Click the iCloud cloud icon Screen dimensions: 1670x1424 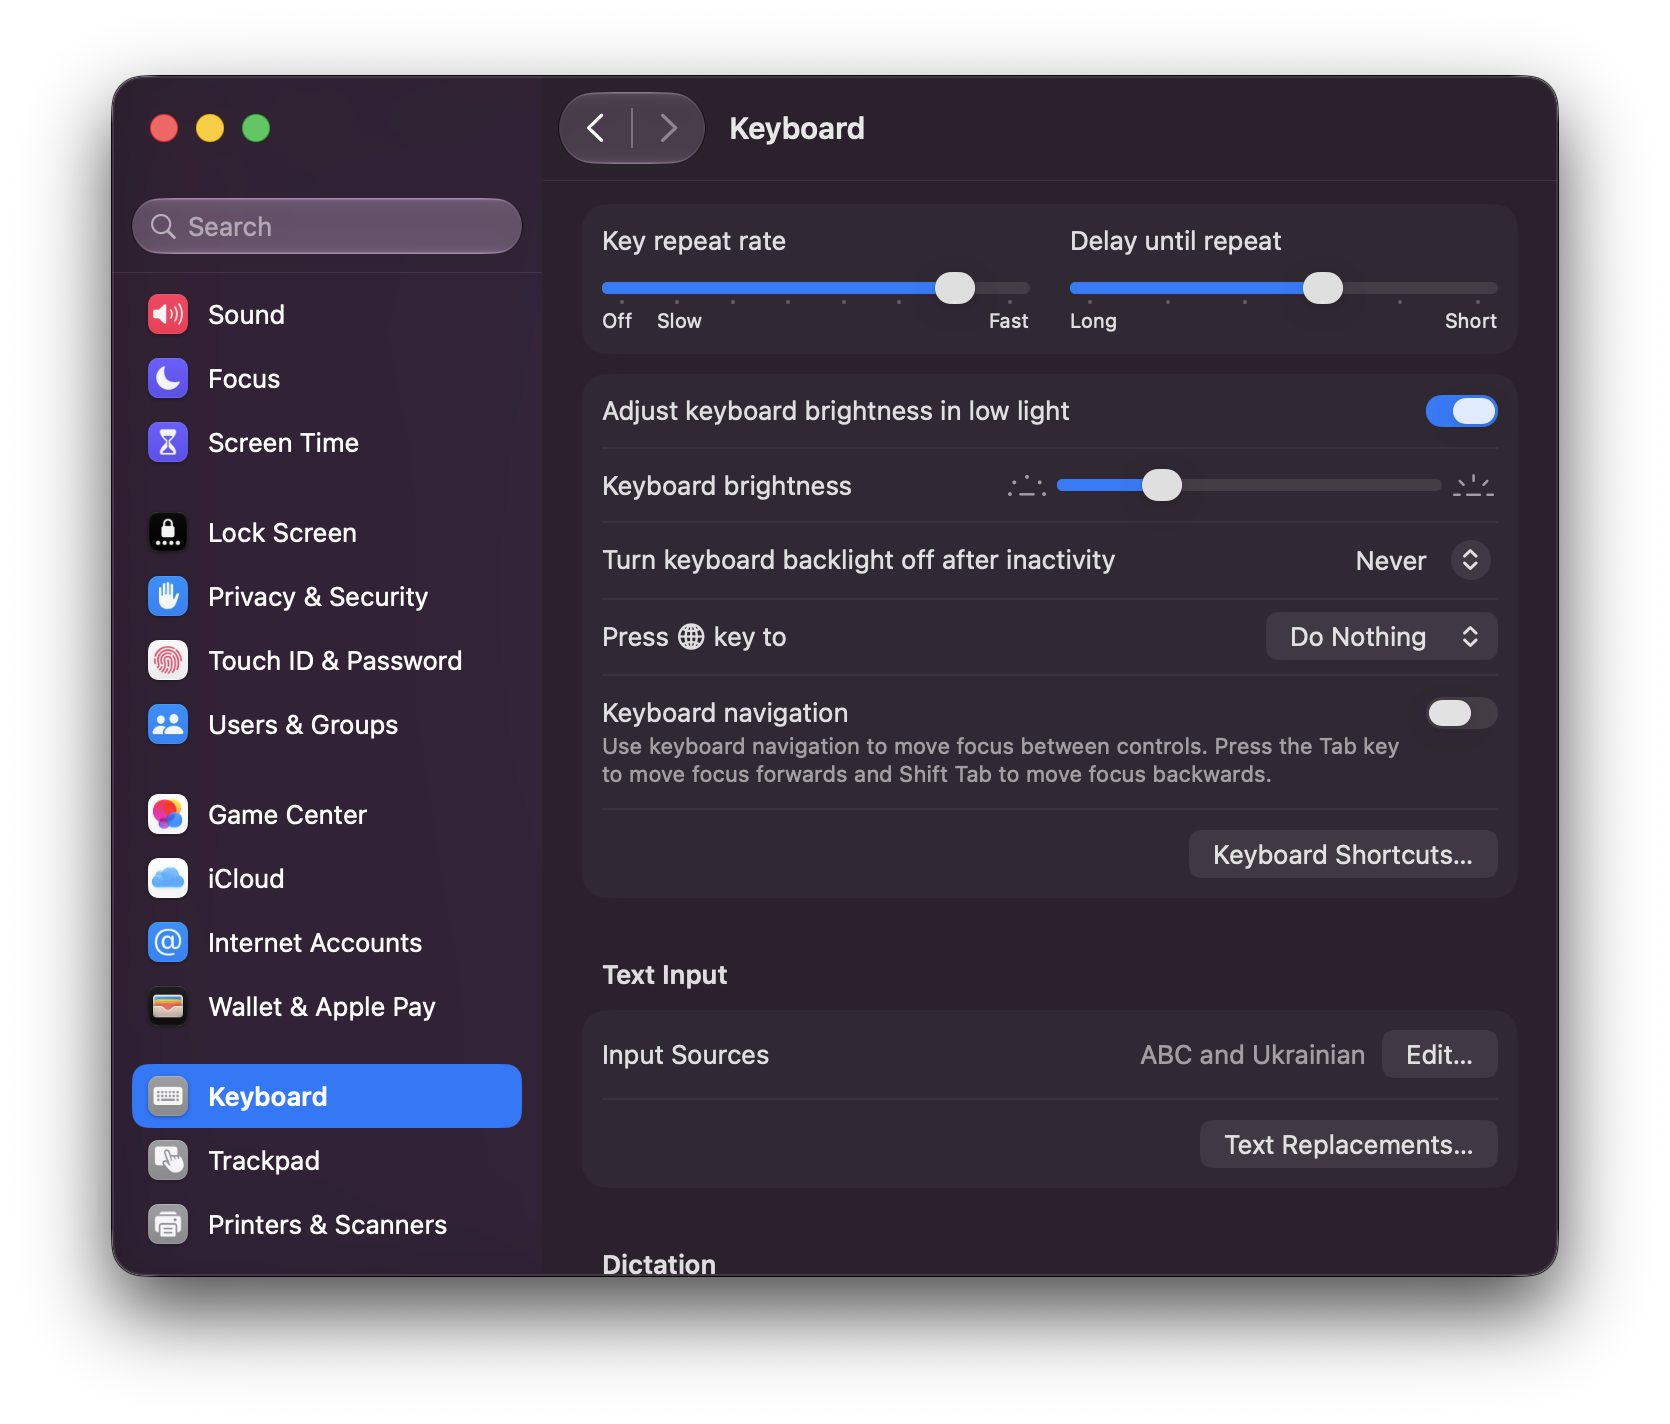pyautogui.click(x=168, y=878)
